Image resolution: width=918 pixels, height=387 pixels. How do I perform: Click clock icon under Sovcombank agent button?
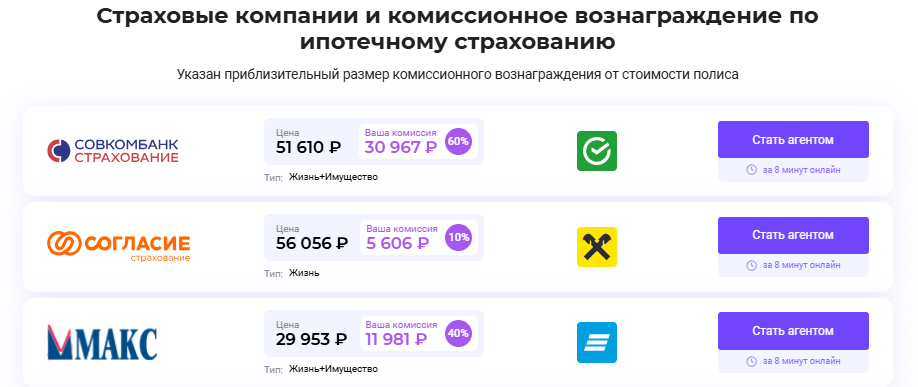pyautogui.click(x=752, y=170)
